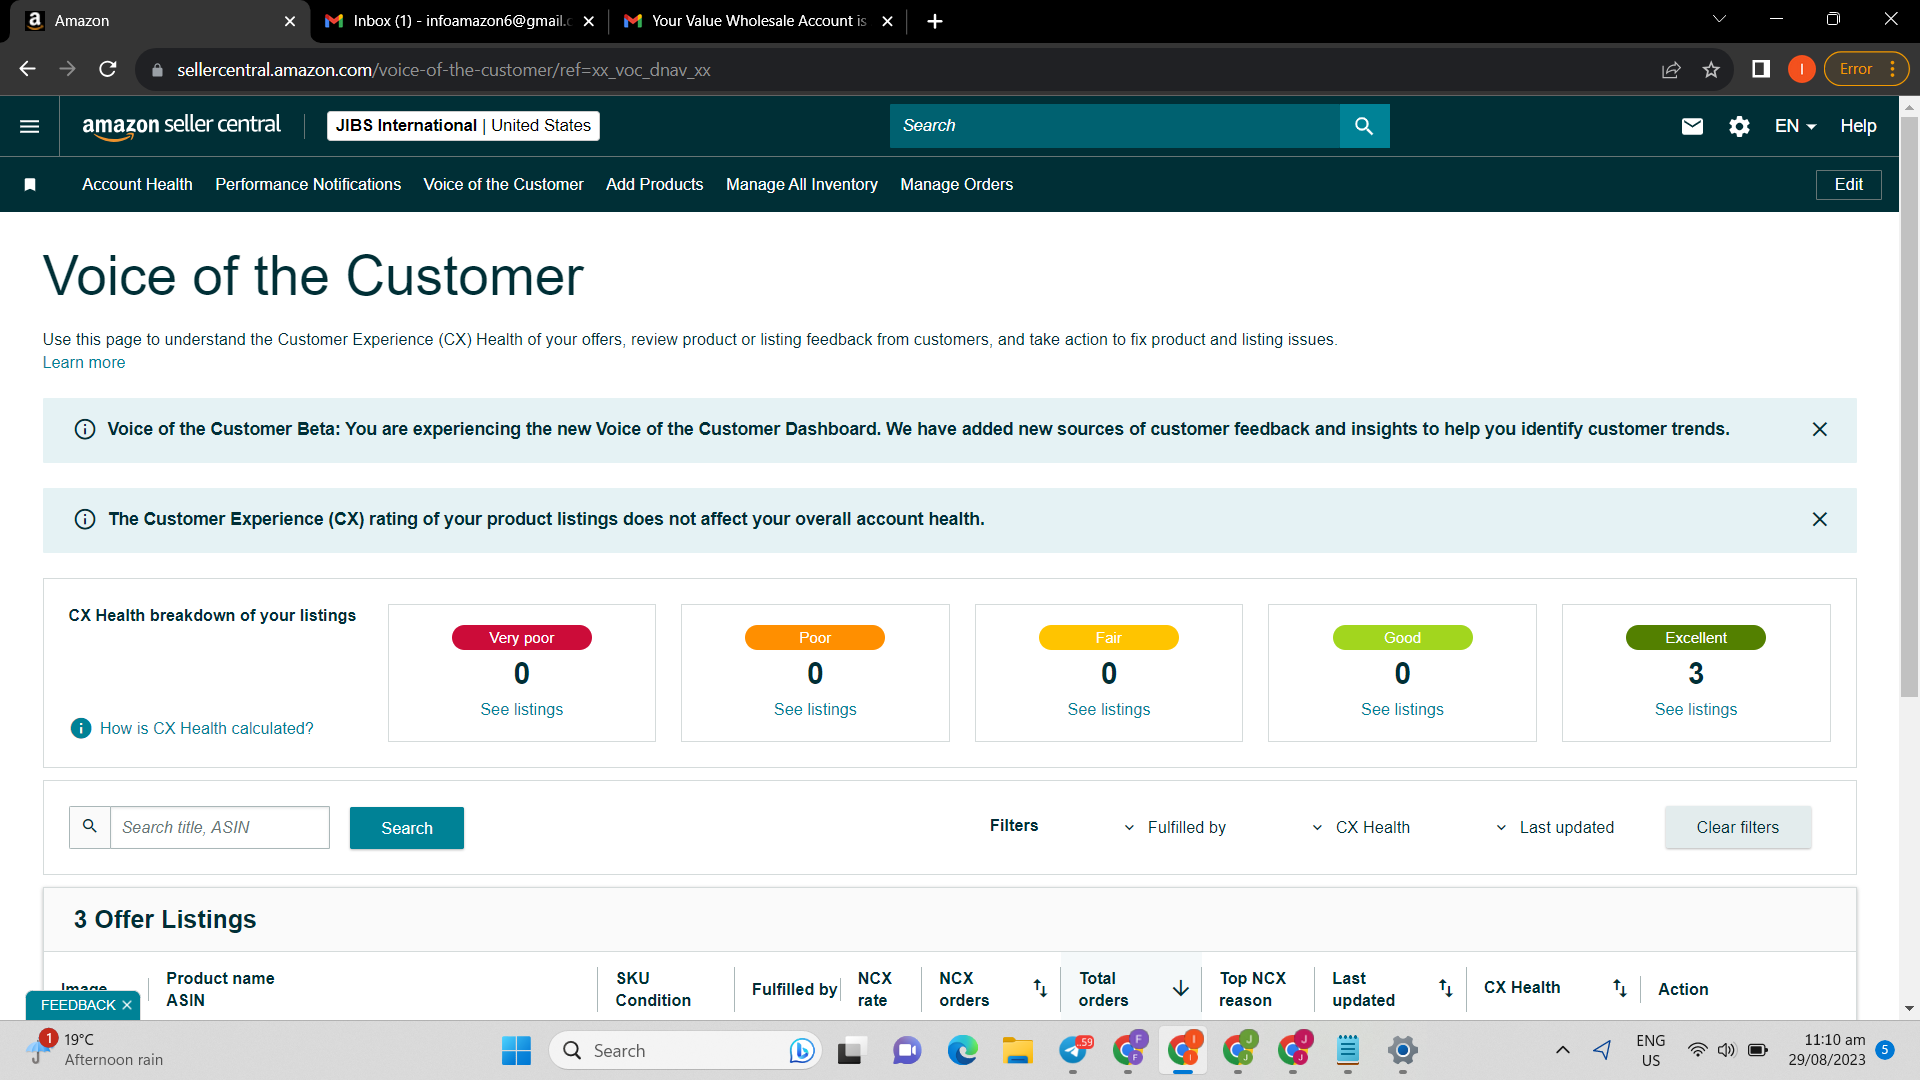See listings under Good rating
1920x1080 pixels.
(x=1402, y=709)
